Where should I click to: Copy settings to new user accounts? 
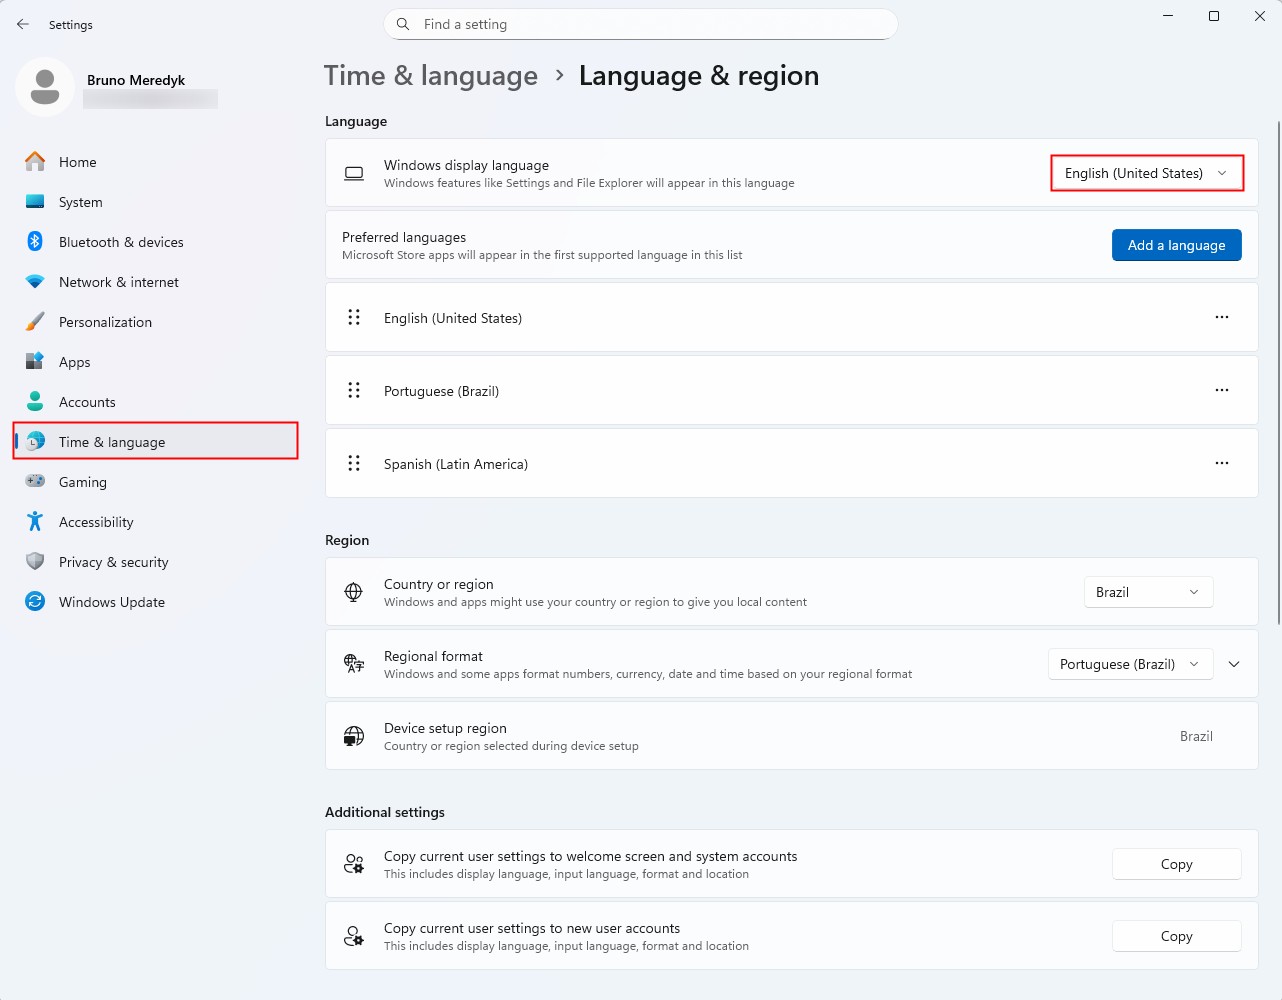click(1177, 936)
